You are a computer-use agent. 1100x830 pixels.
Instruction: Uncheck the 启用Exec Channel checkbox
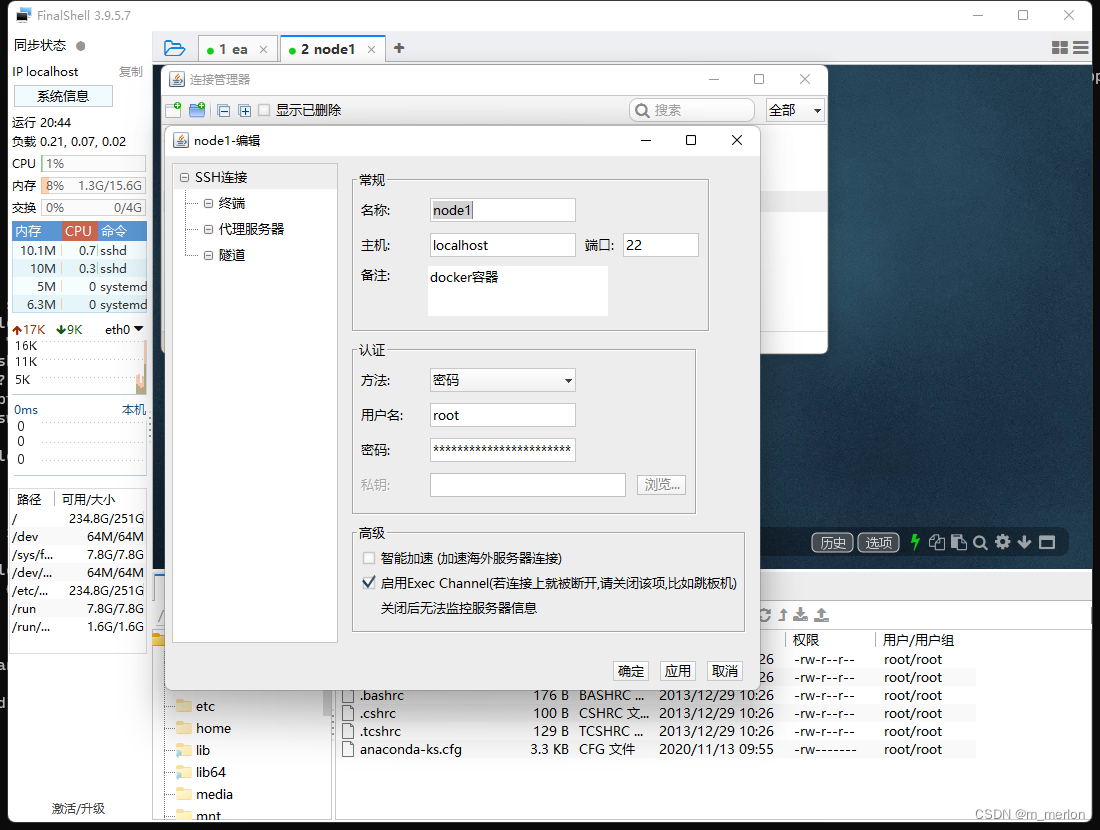[x=368, y=583]
